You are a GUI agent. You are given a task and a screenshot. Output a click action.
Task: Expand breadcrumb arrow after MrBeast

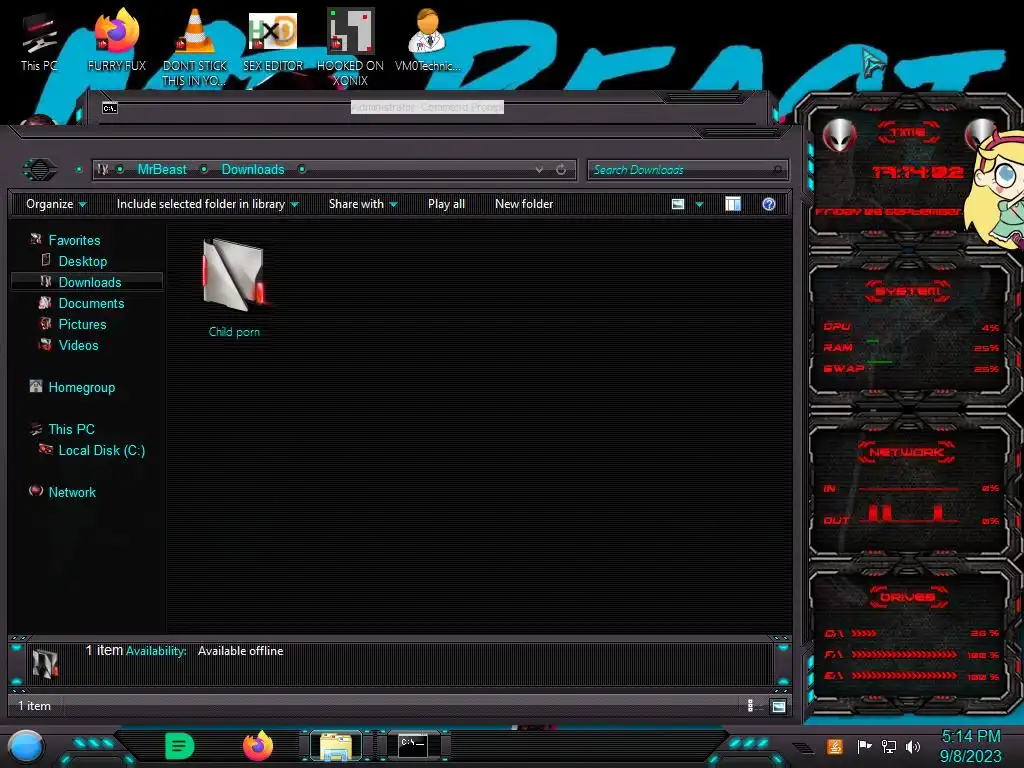(204, 169)
